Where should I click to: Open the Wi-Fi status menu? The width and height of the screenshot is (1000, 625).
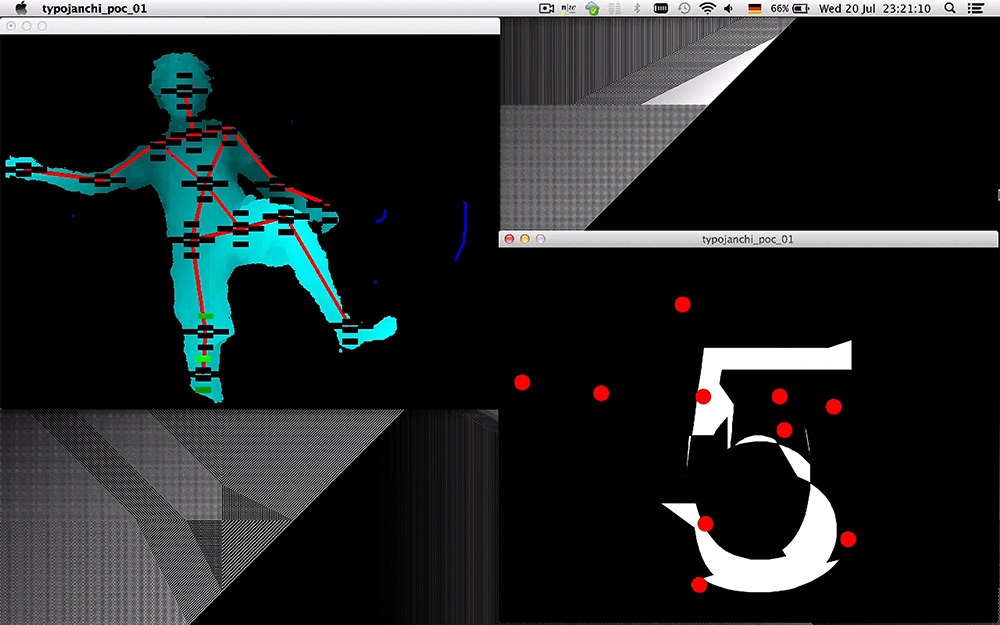click(707, 8)
